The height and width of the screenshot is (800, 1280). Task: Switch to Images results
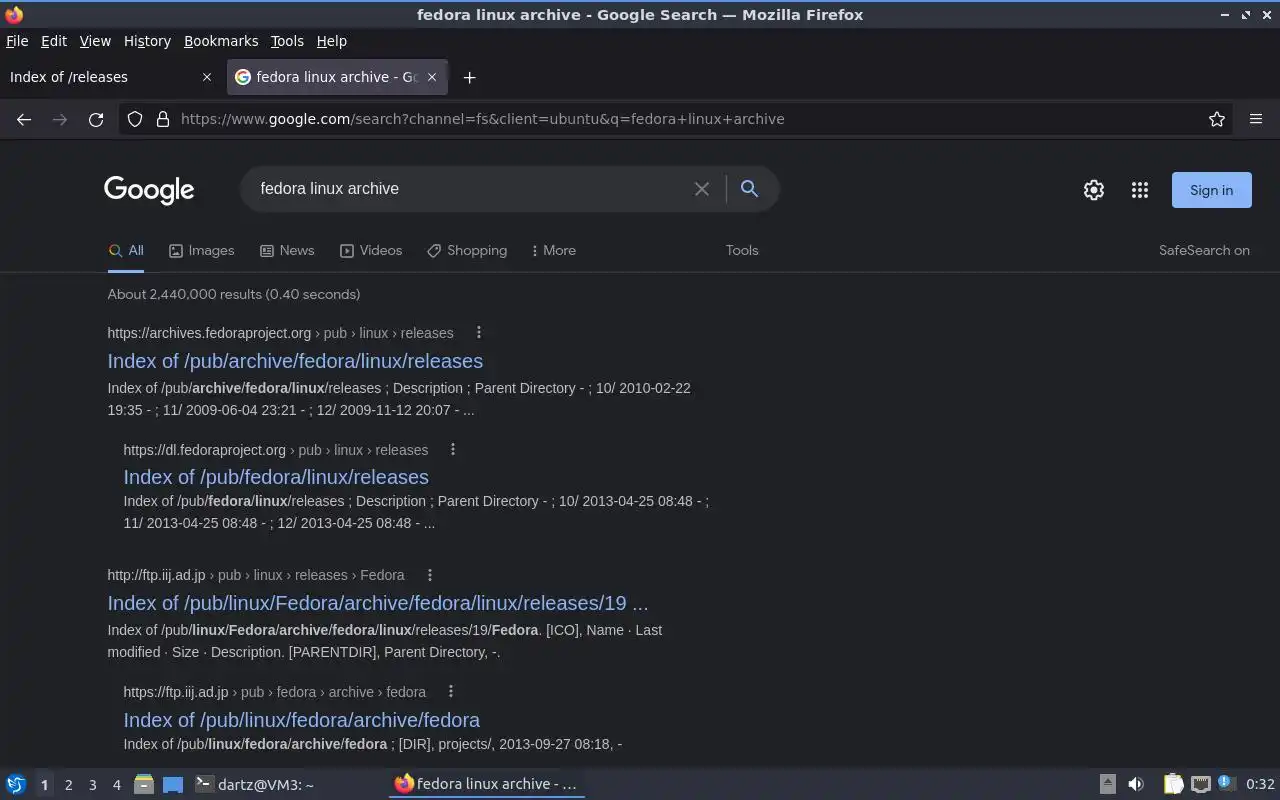[x=201, y=250]
